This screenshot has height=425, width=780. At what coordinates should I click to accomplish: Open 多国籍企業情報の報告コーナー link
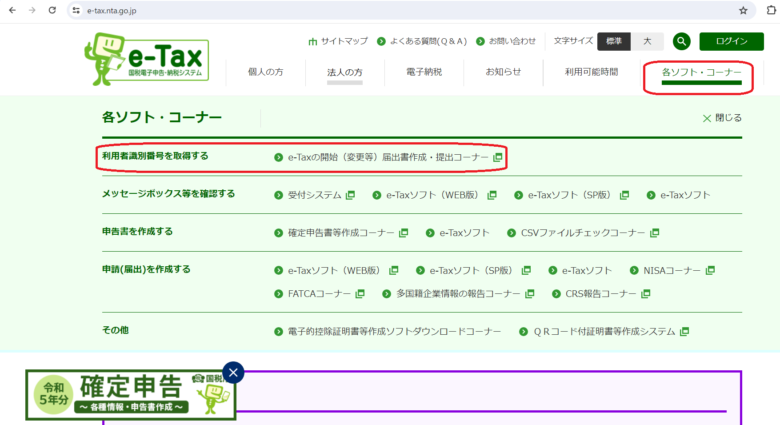[458, 294]
